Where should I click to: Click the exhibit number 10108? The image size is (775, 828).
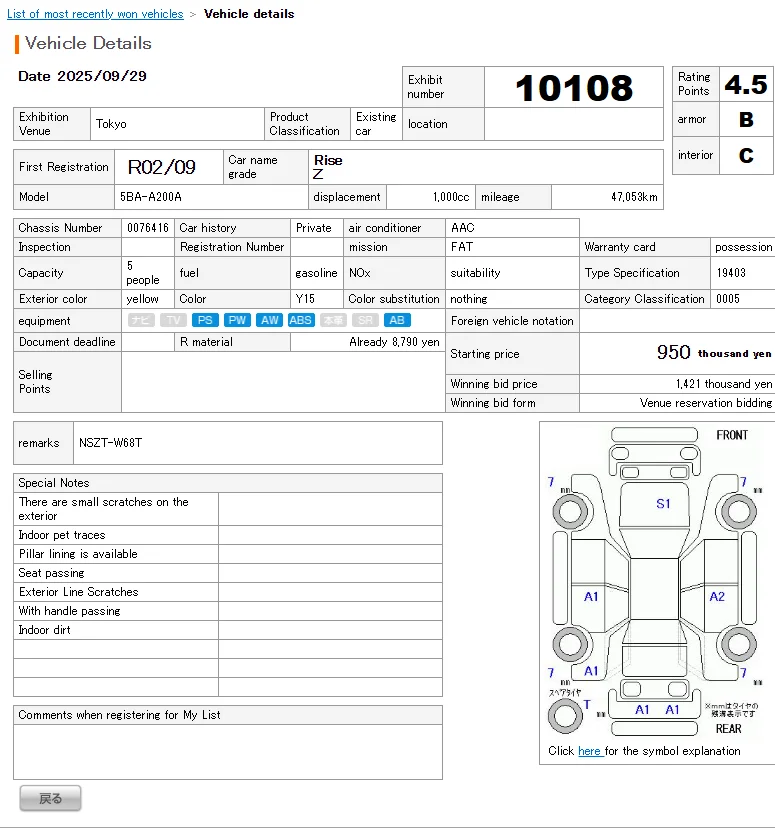pos(574,88)
